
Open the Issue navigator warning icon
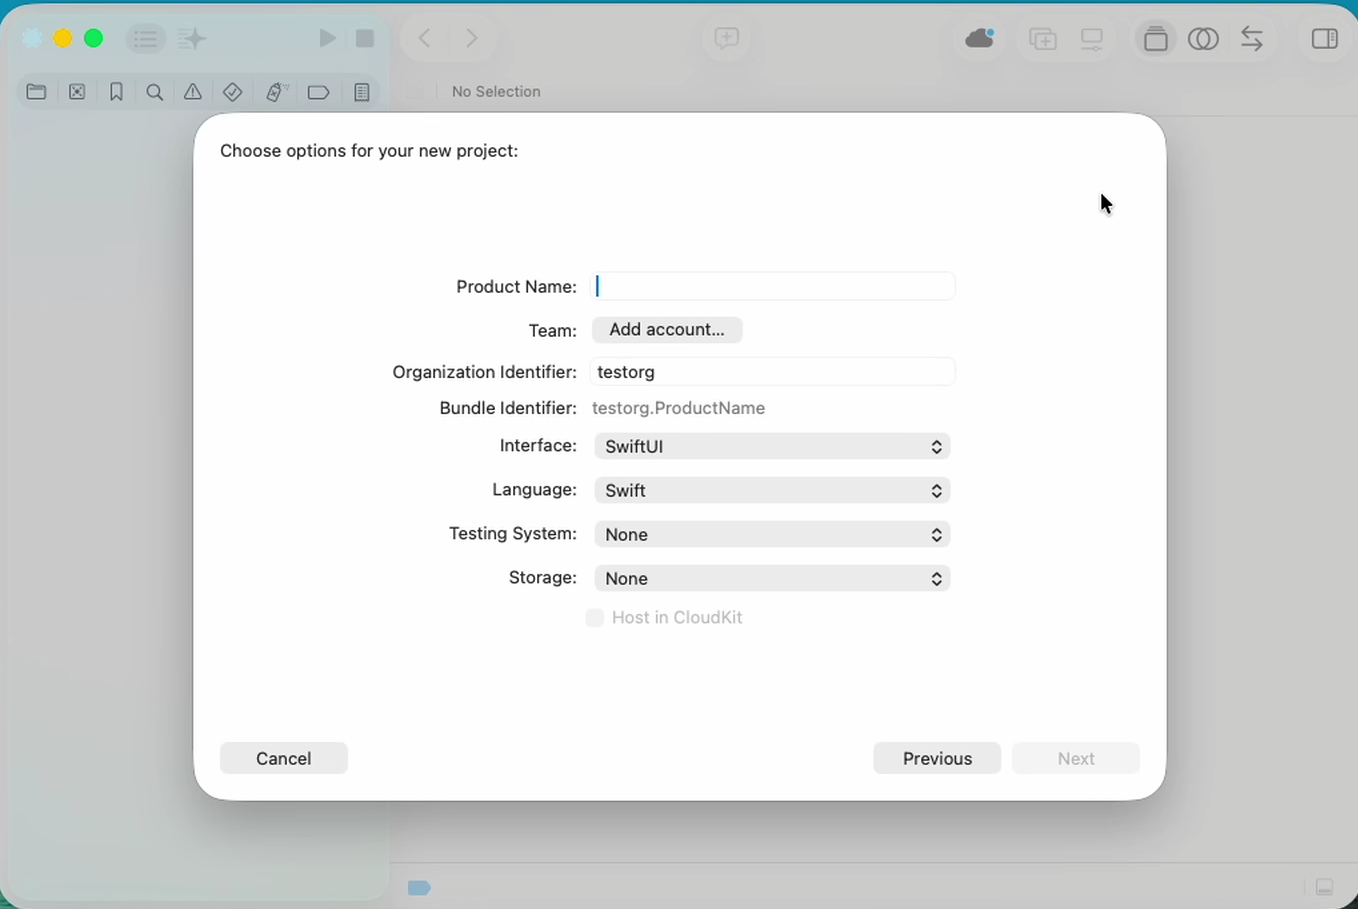pyautogui.click(x=193, y=92)
